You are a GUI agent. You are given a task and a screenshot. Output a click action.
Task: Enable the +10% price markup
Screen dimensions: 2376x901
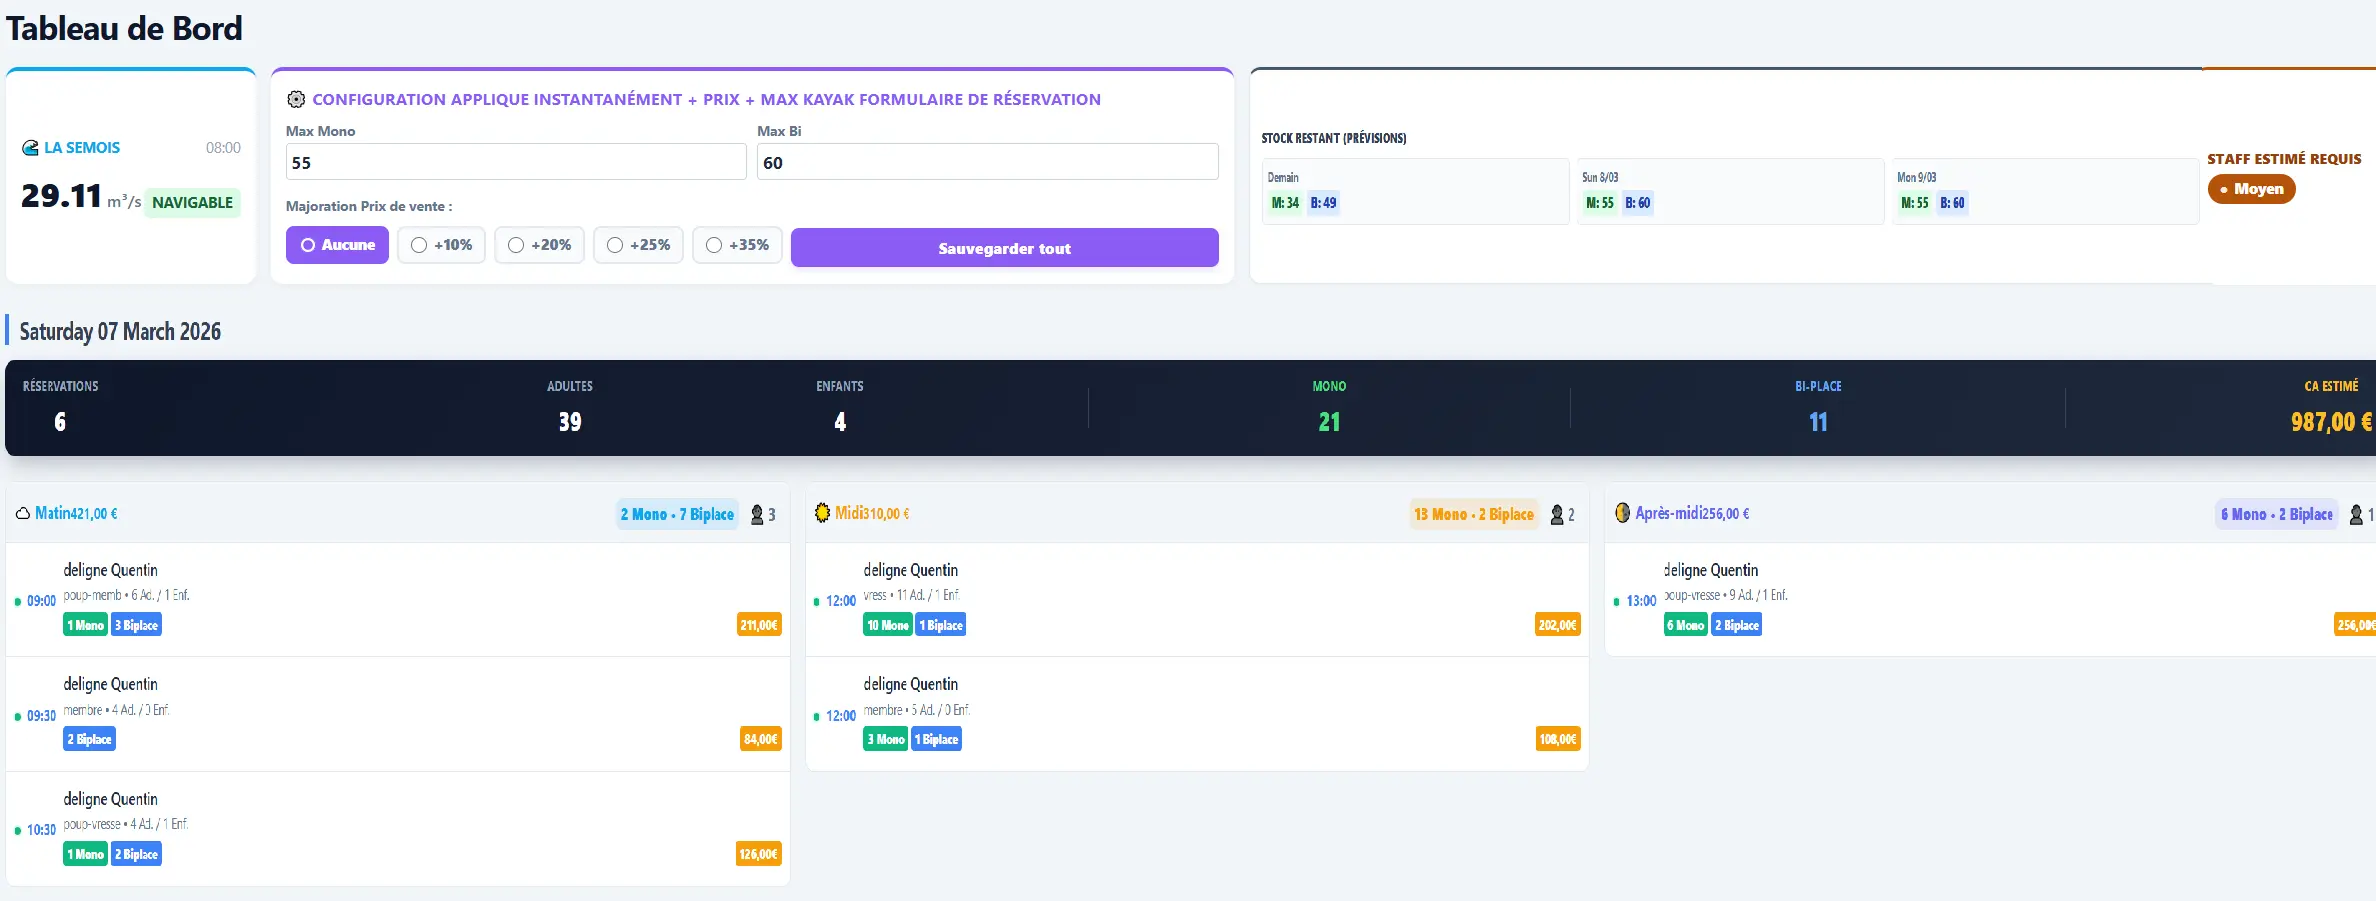[x=441, y=245]
